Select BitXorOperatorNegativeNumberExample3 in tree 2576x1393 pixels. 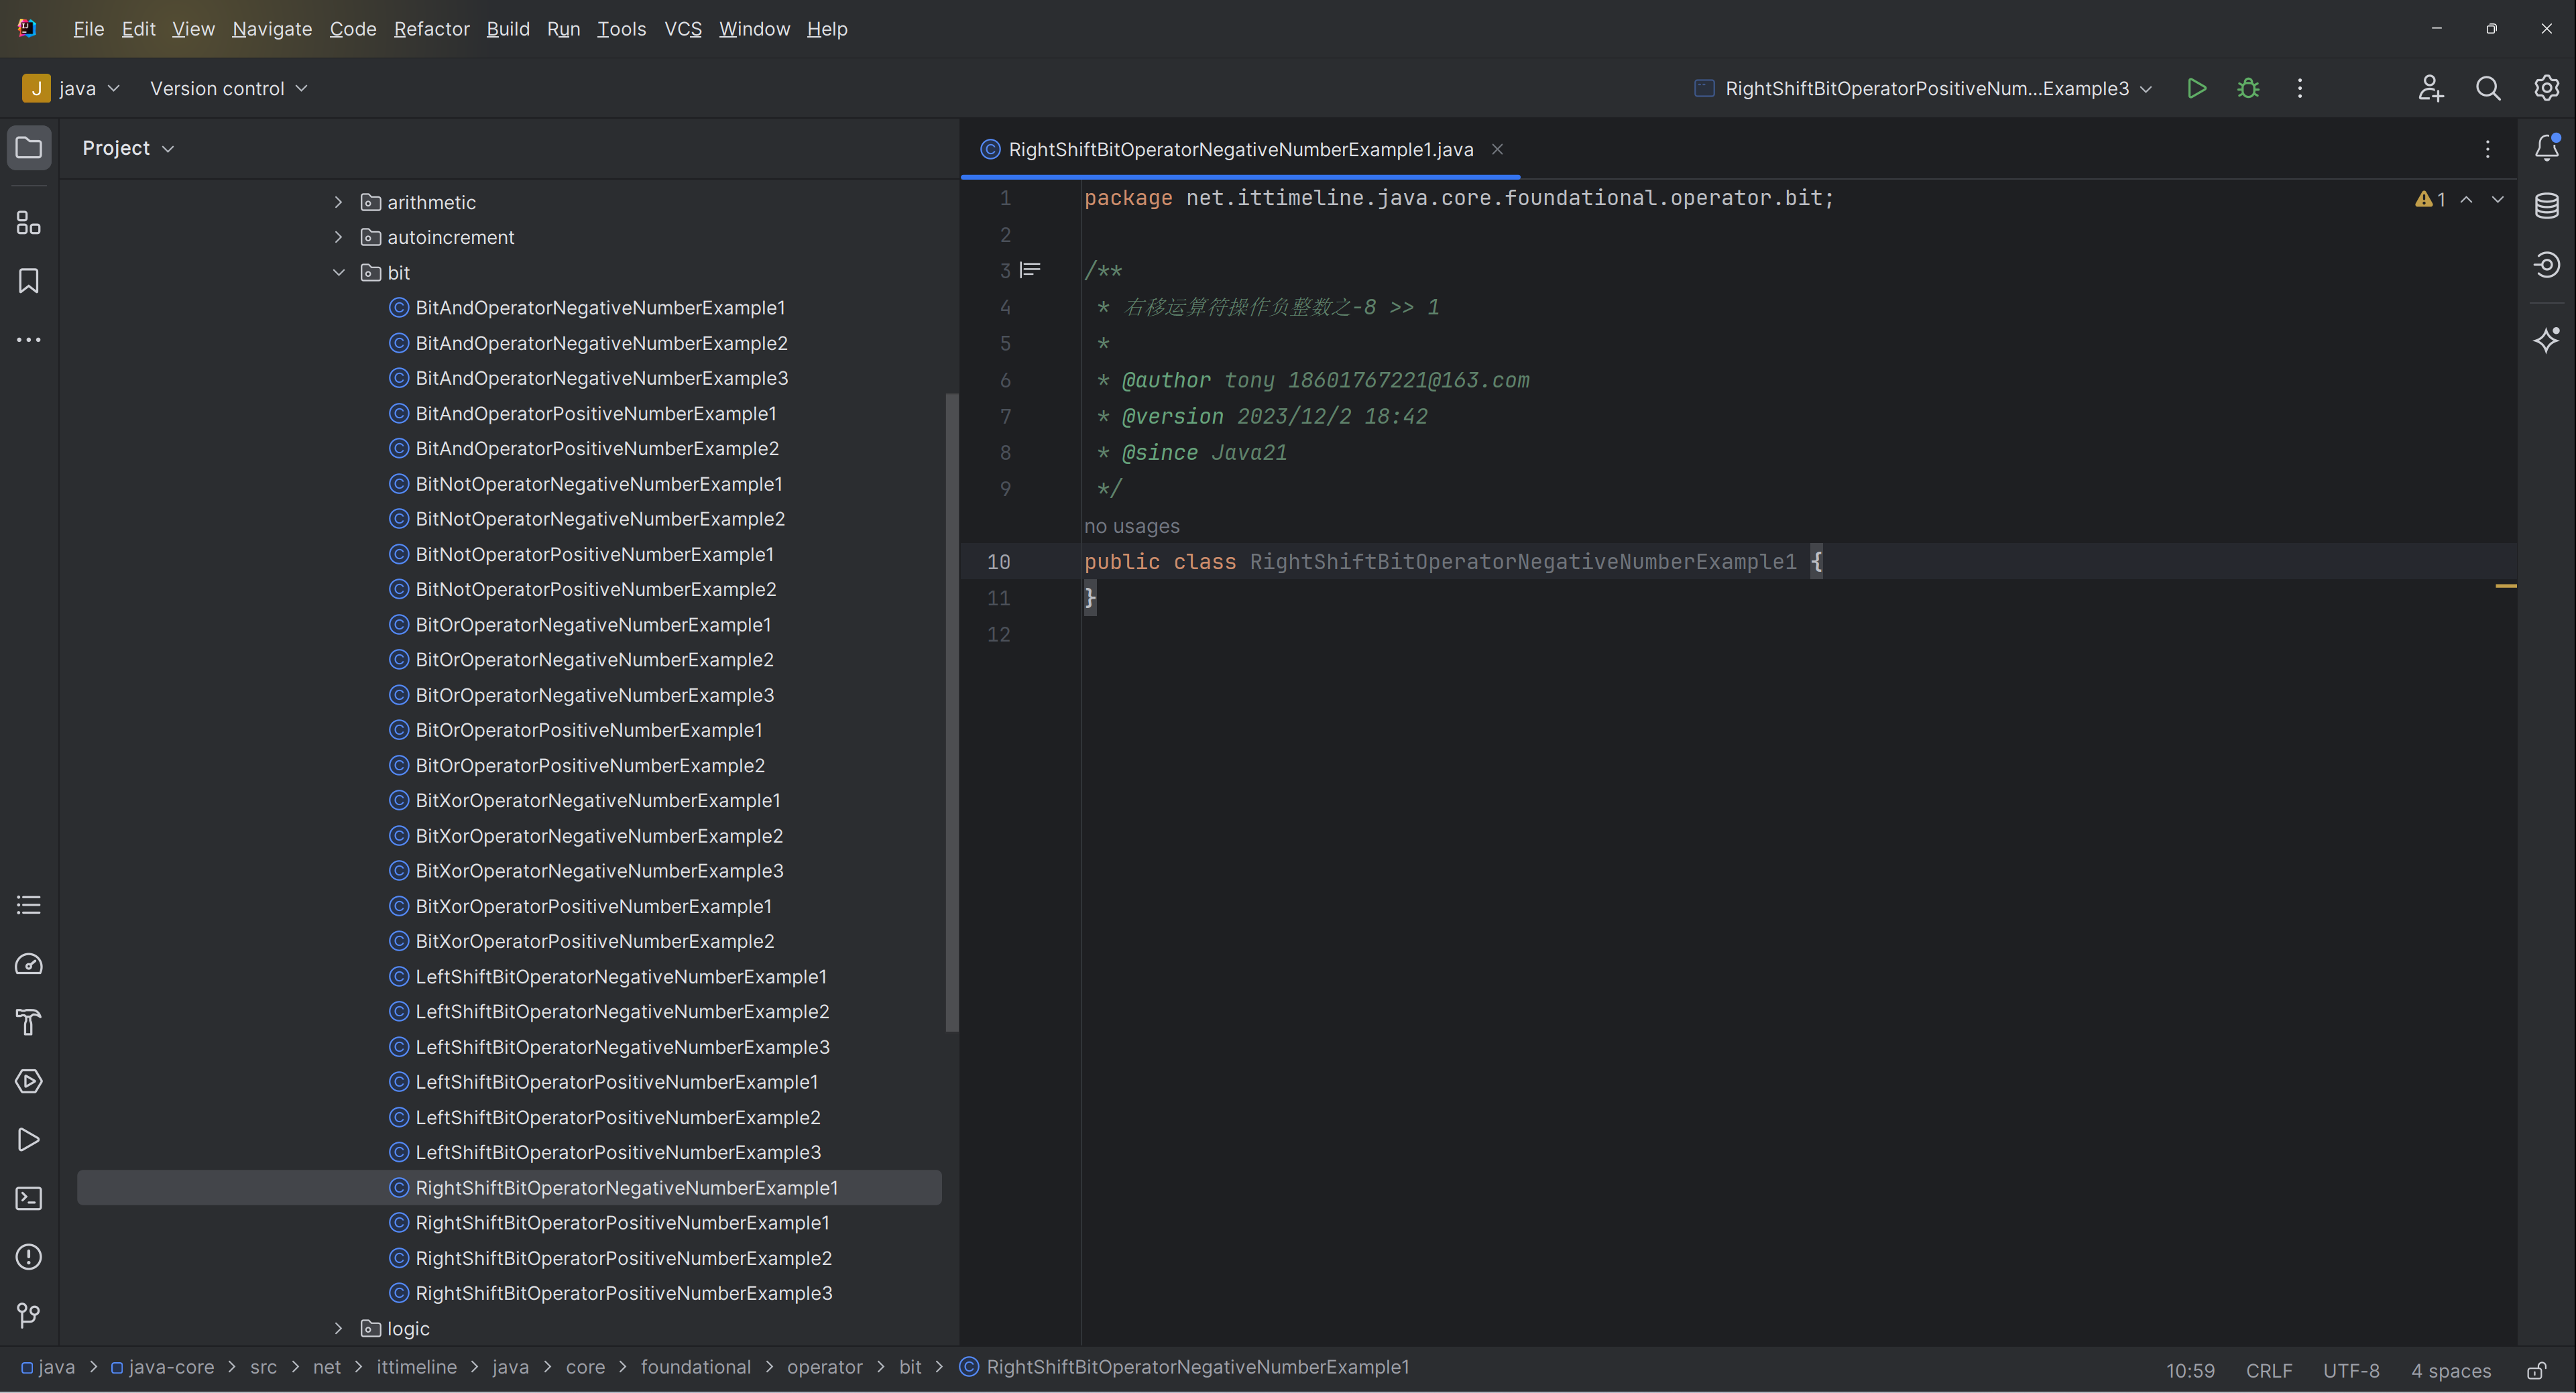click(599, 871)
